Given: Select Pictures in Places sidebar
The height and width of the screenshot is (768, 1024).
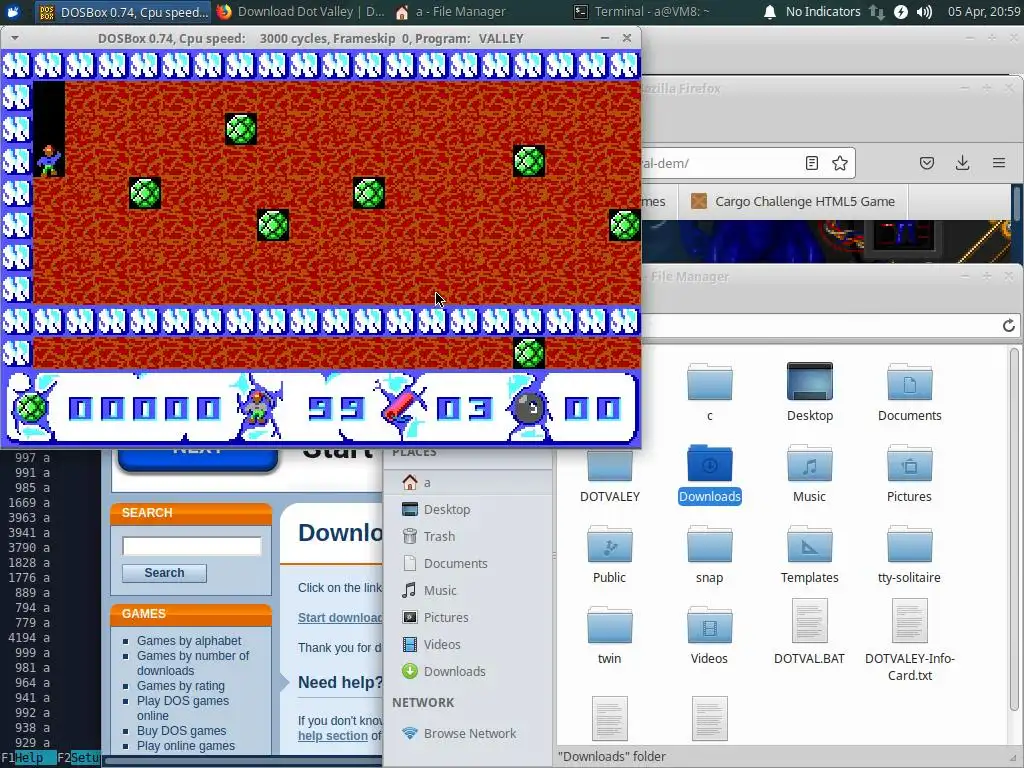Looking at the screenshot, I should click(x=468, y=617).
